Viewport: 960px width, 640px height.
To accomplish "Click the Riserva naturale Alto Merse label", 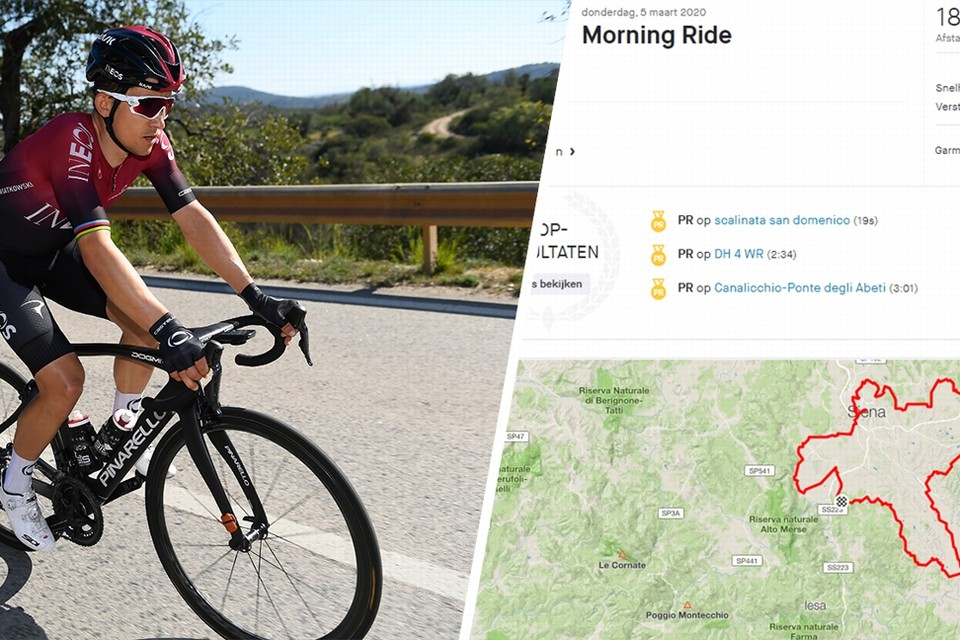I will coord(783,524).
